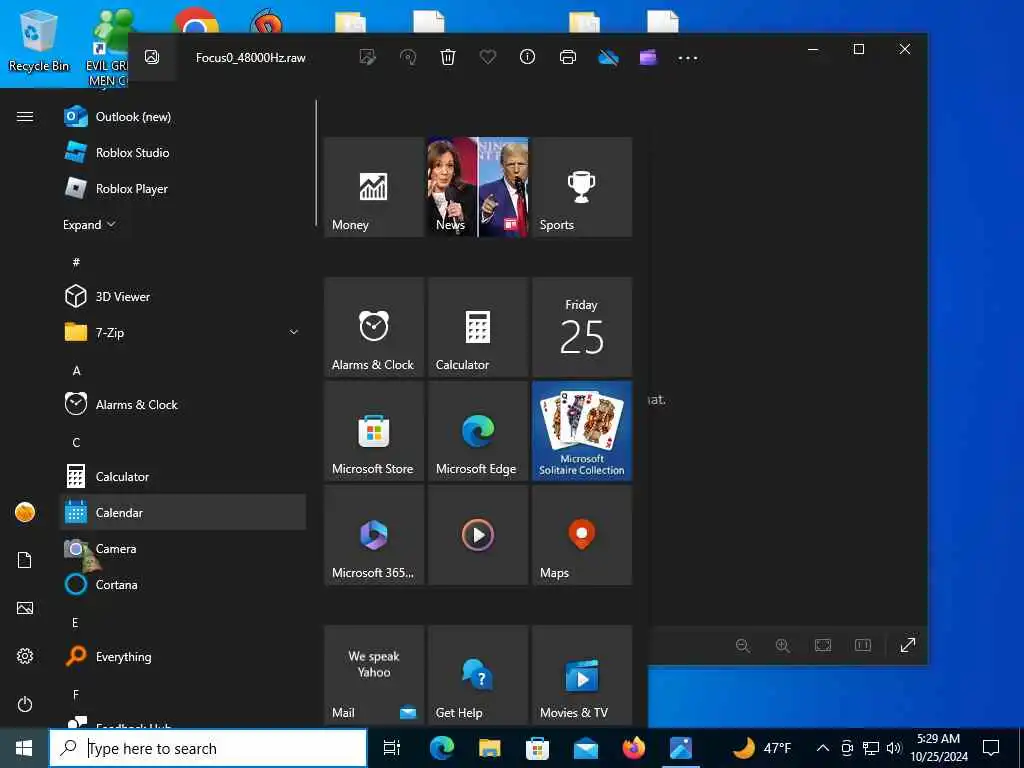Open Camera app from list
1024x768 pixels.
(183, 549)
